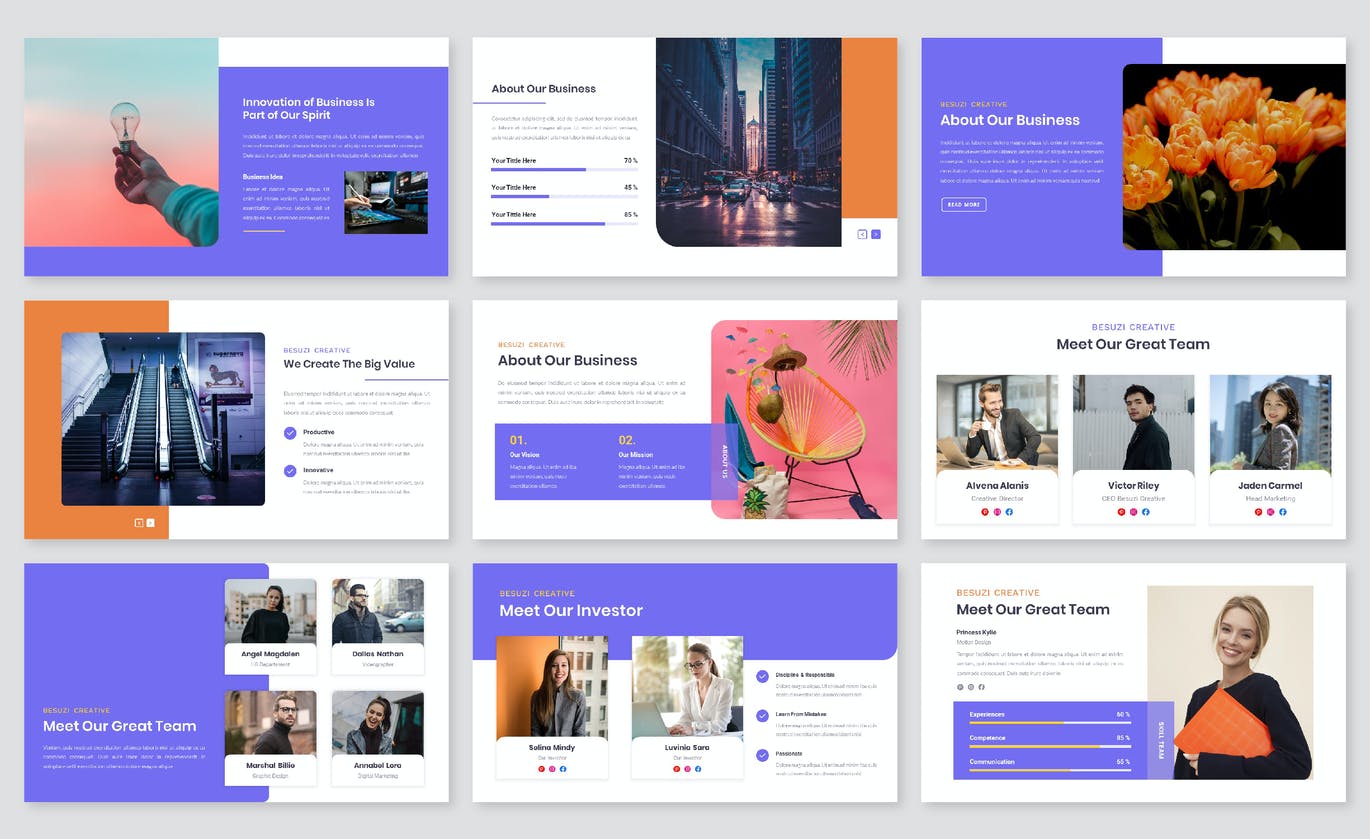This screenshot has width=1370, height=839.
Task: Click 'Business Idea' subheading
Action: 263,177
